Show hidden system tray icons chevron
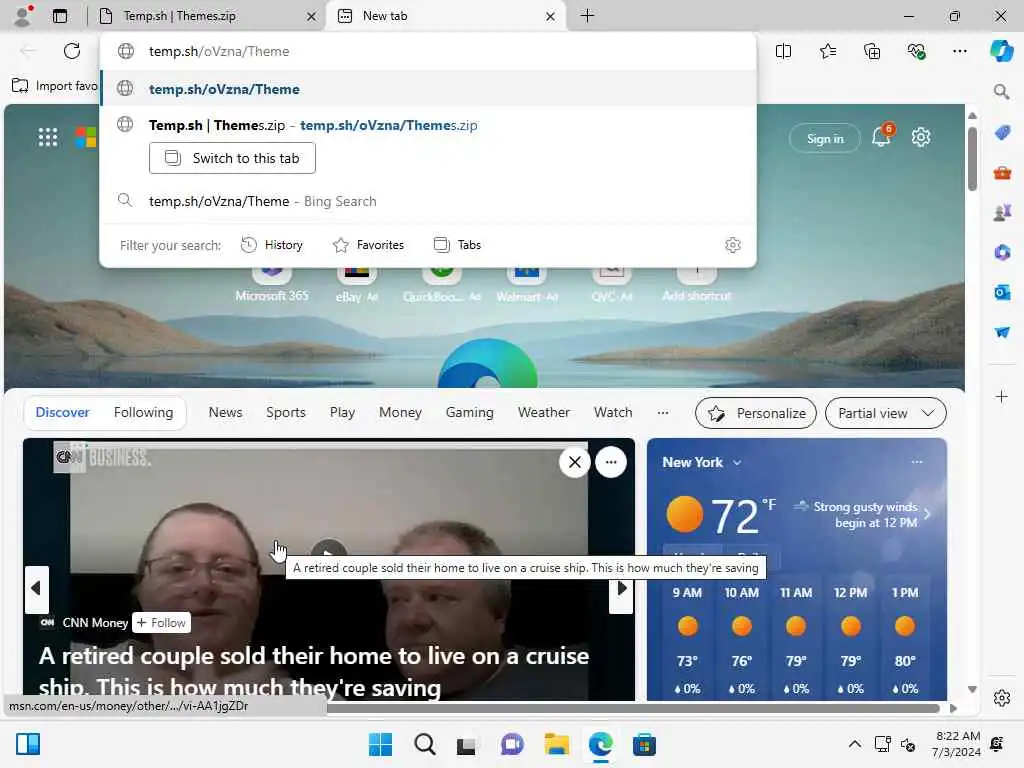Image resolution: width=1024 pixels, height=768 pixels. [854, 744]
